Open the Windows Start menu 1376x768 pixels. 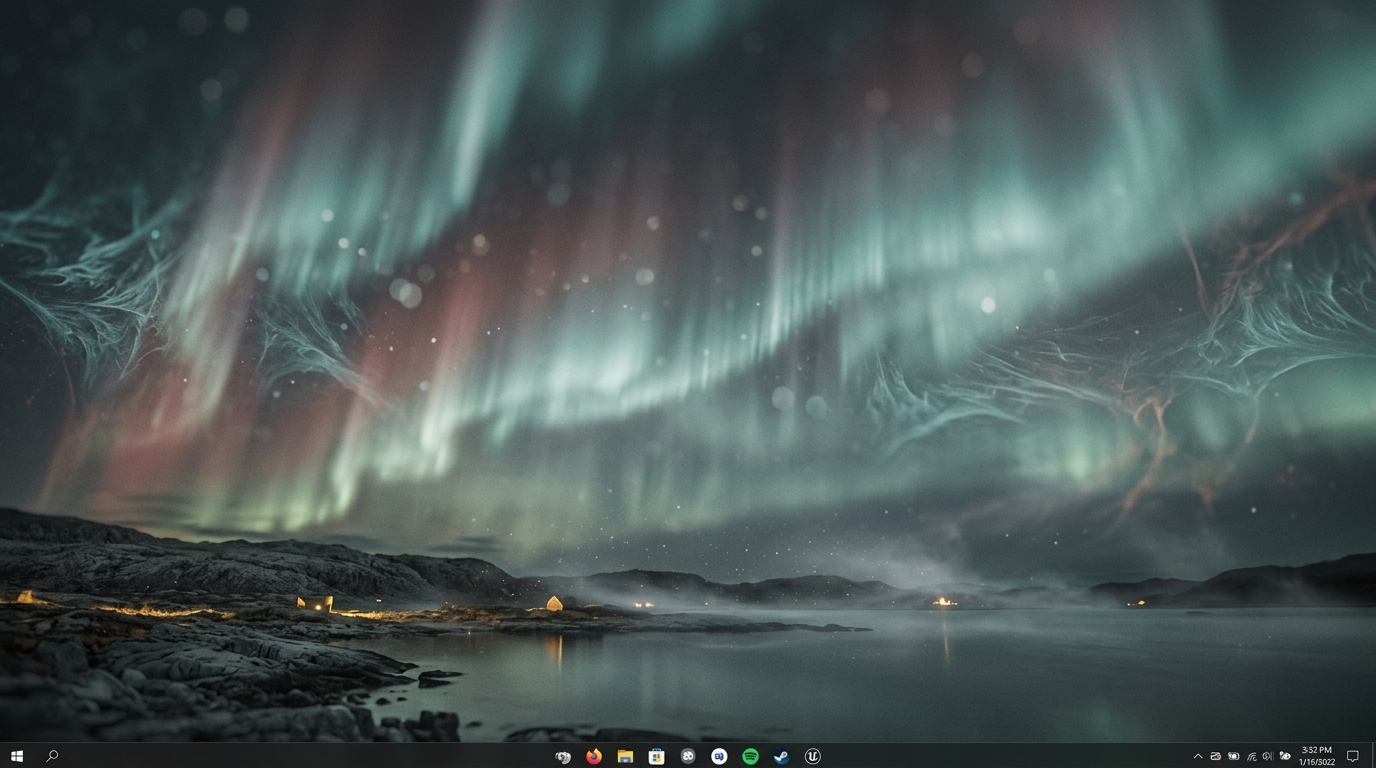tap(16, 756)
